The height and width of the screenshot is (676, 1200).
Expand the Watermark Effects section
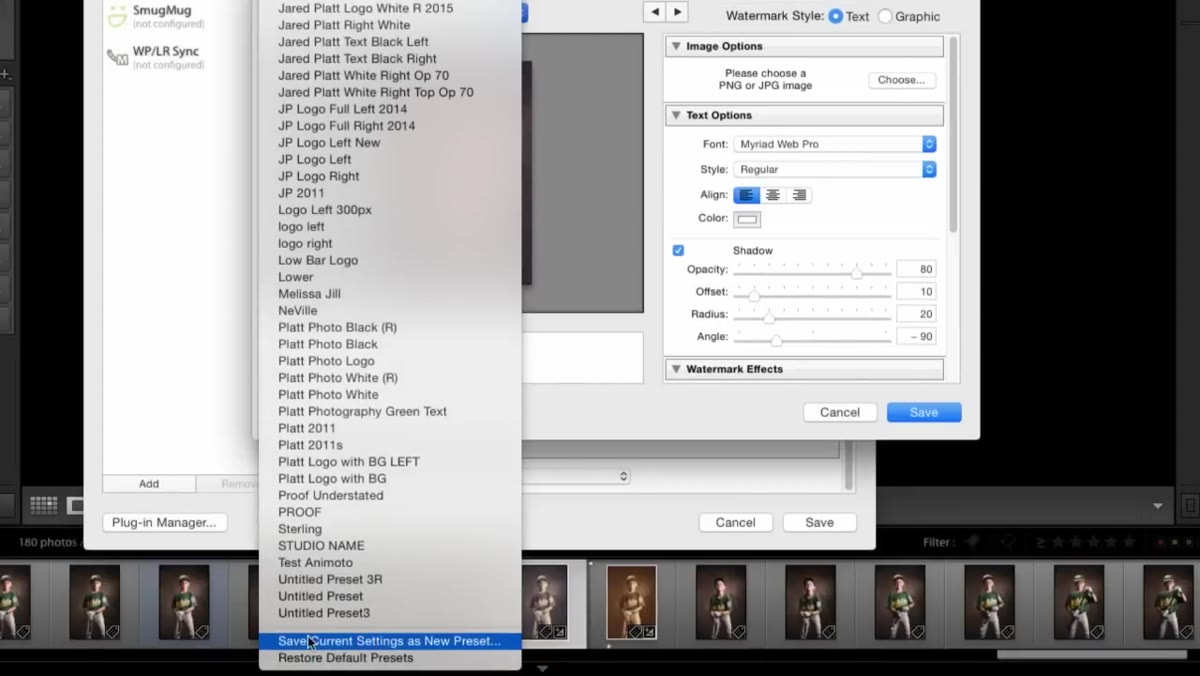676,369
